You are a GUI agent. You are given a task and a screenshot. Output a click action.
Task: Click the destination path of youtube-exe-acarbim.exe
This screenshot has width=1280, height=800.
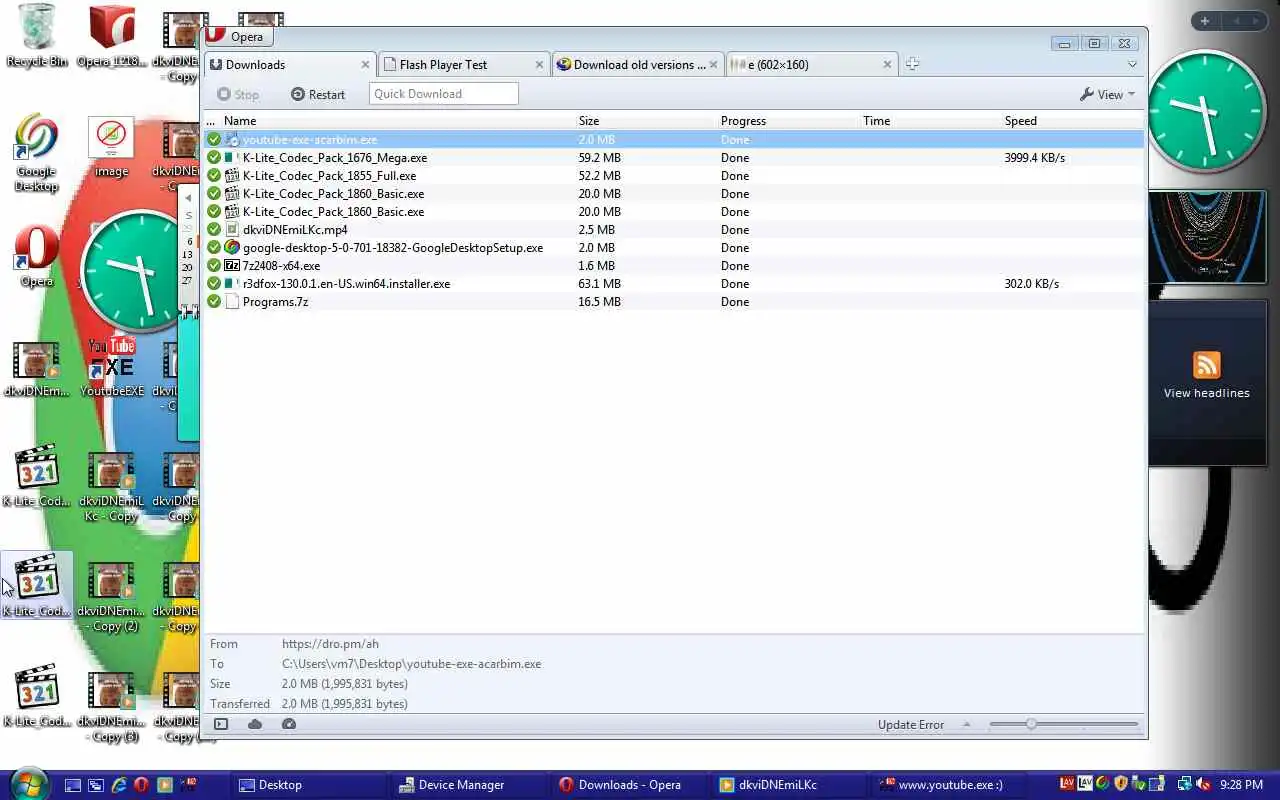[411, 664]
